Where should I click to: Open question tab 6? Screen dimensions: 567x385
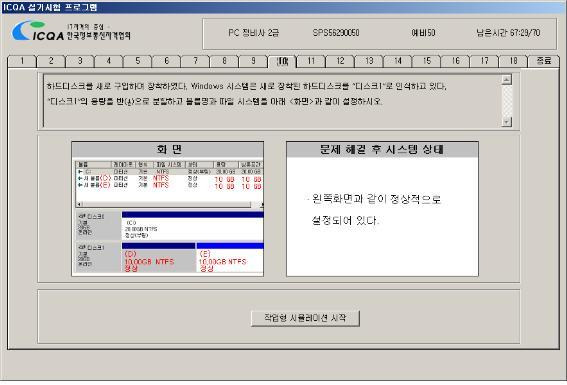167,61
